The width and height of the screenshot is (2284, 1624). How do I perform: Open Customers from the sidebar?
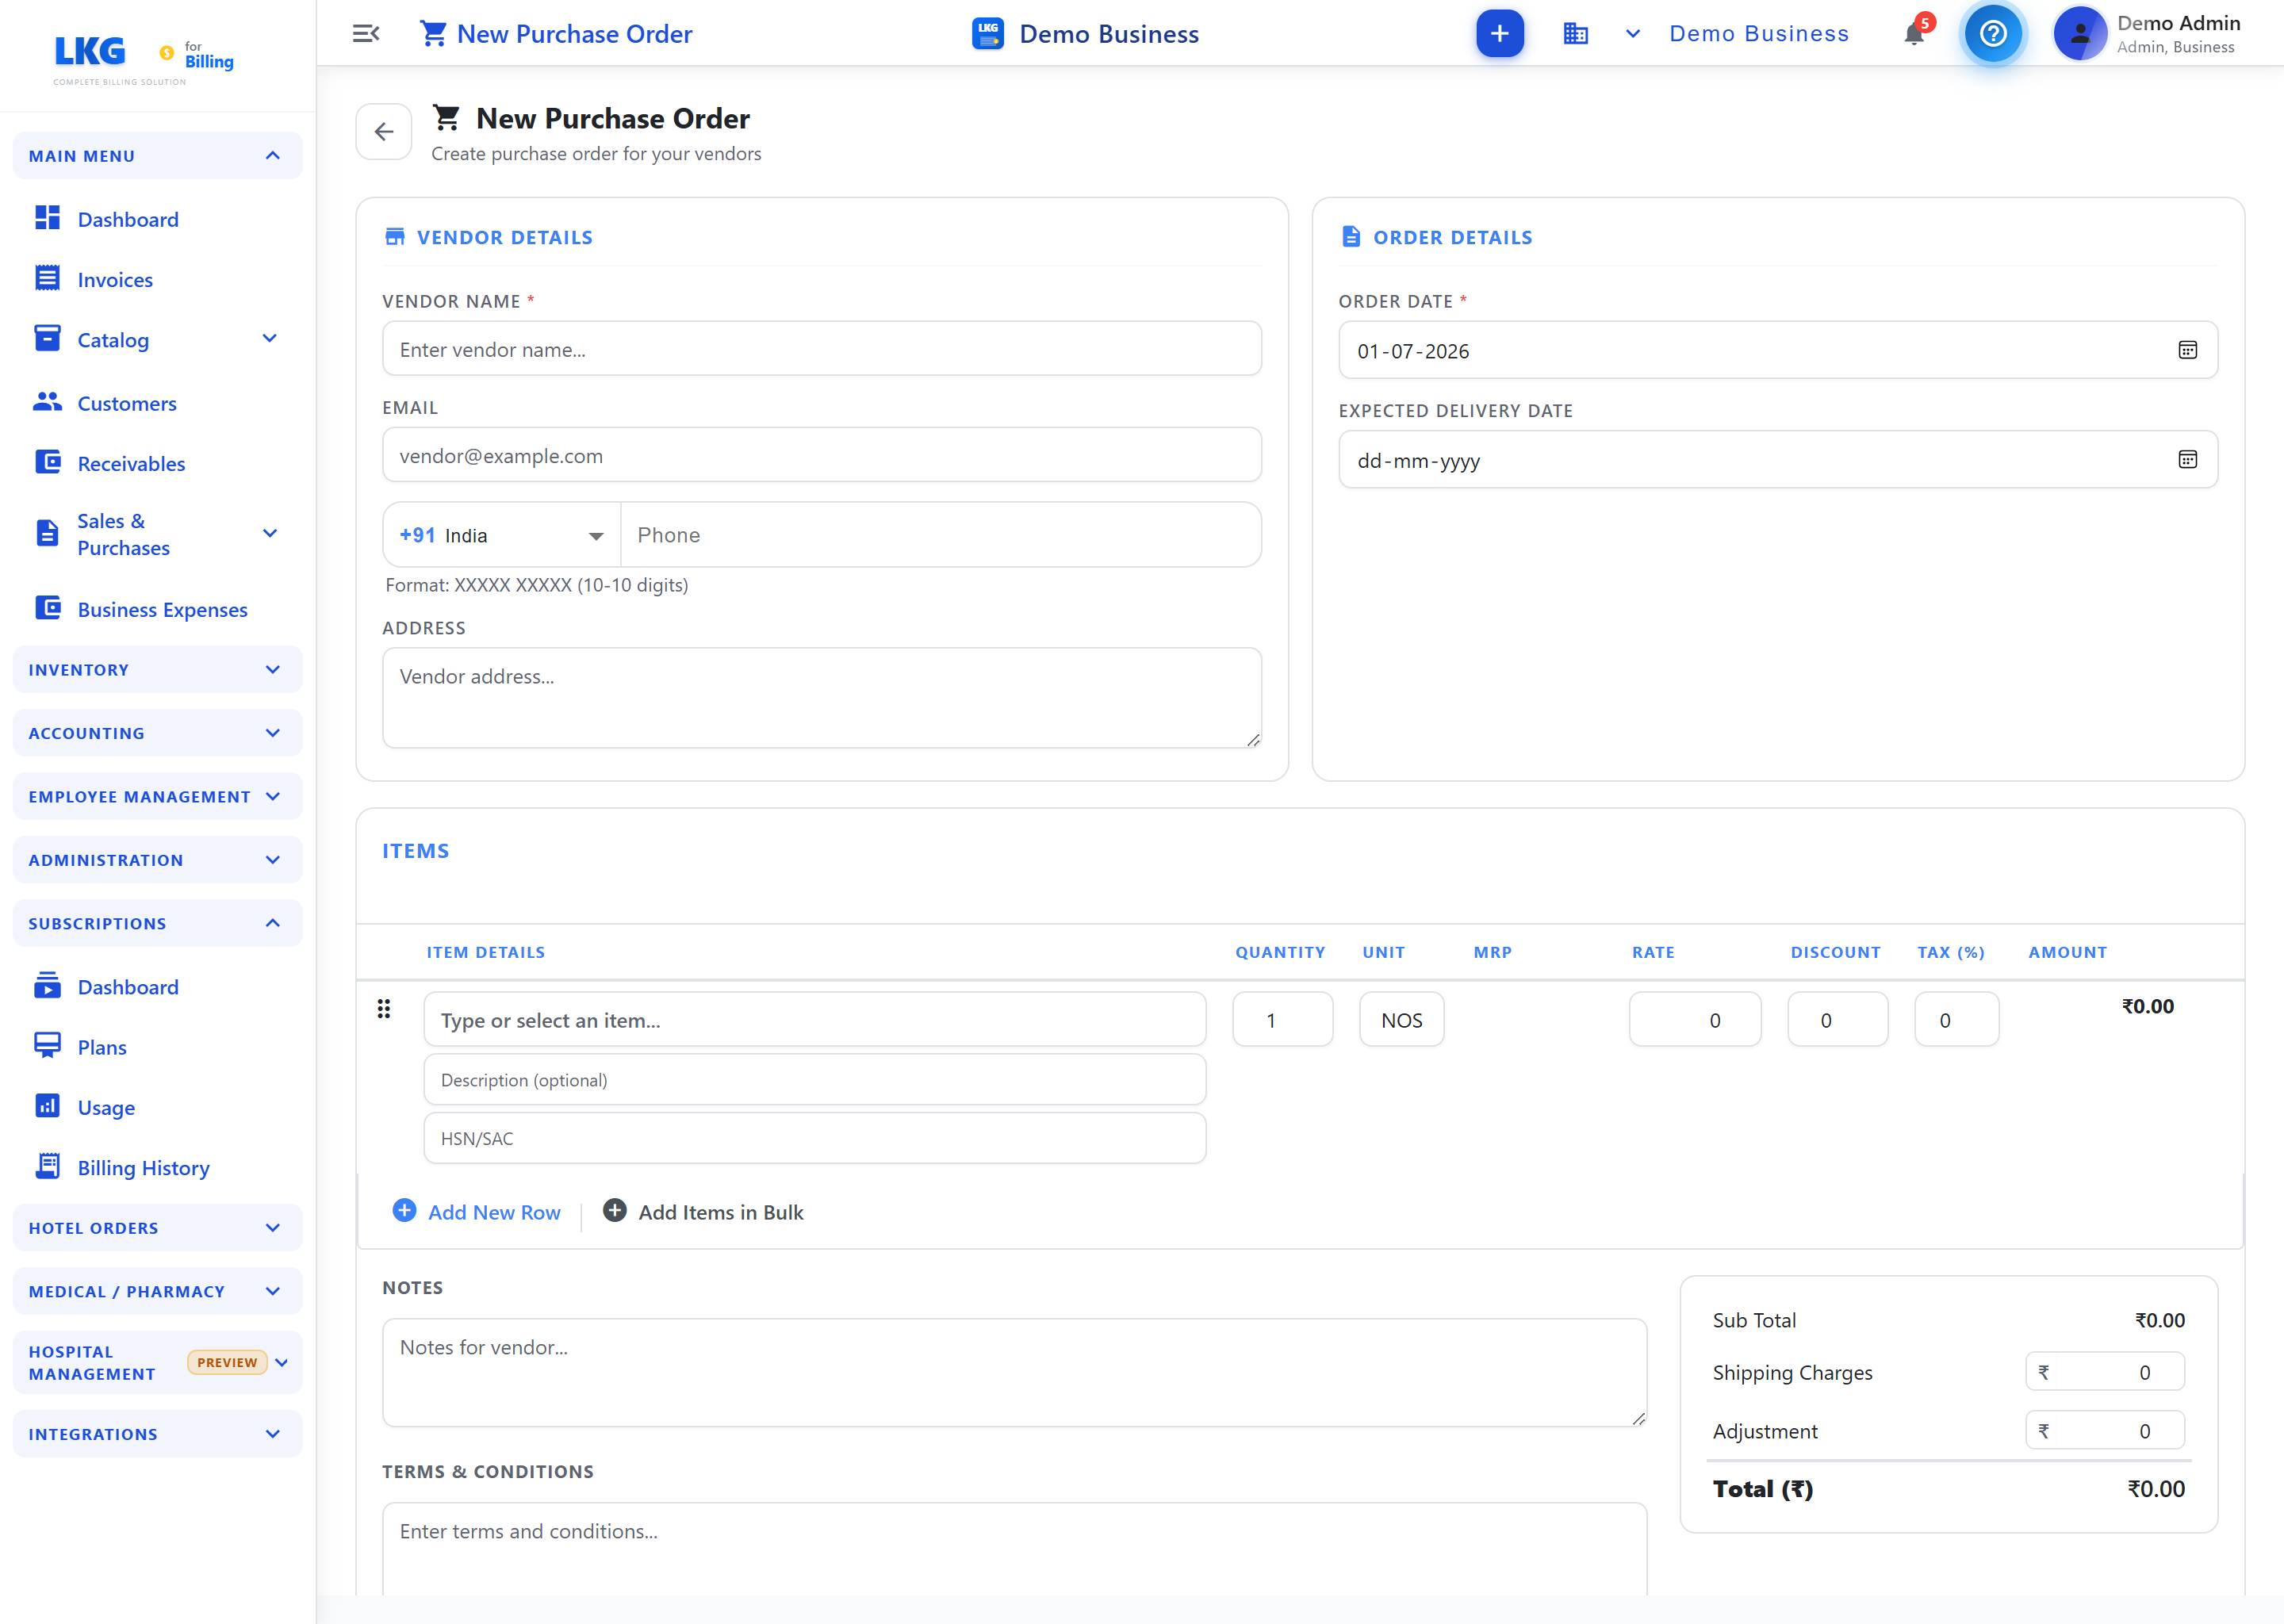(x=127, y=404)
